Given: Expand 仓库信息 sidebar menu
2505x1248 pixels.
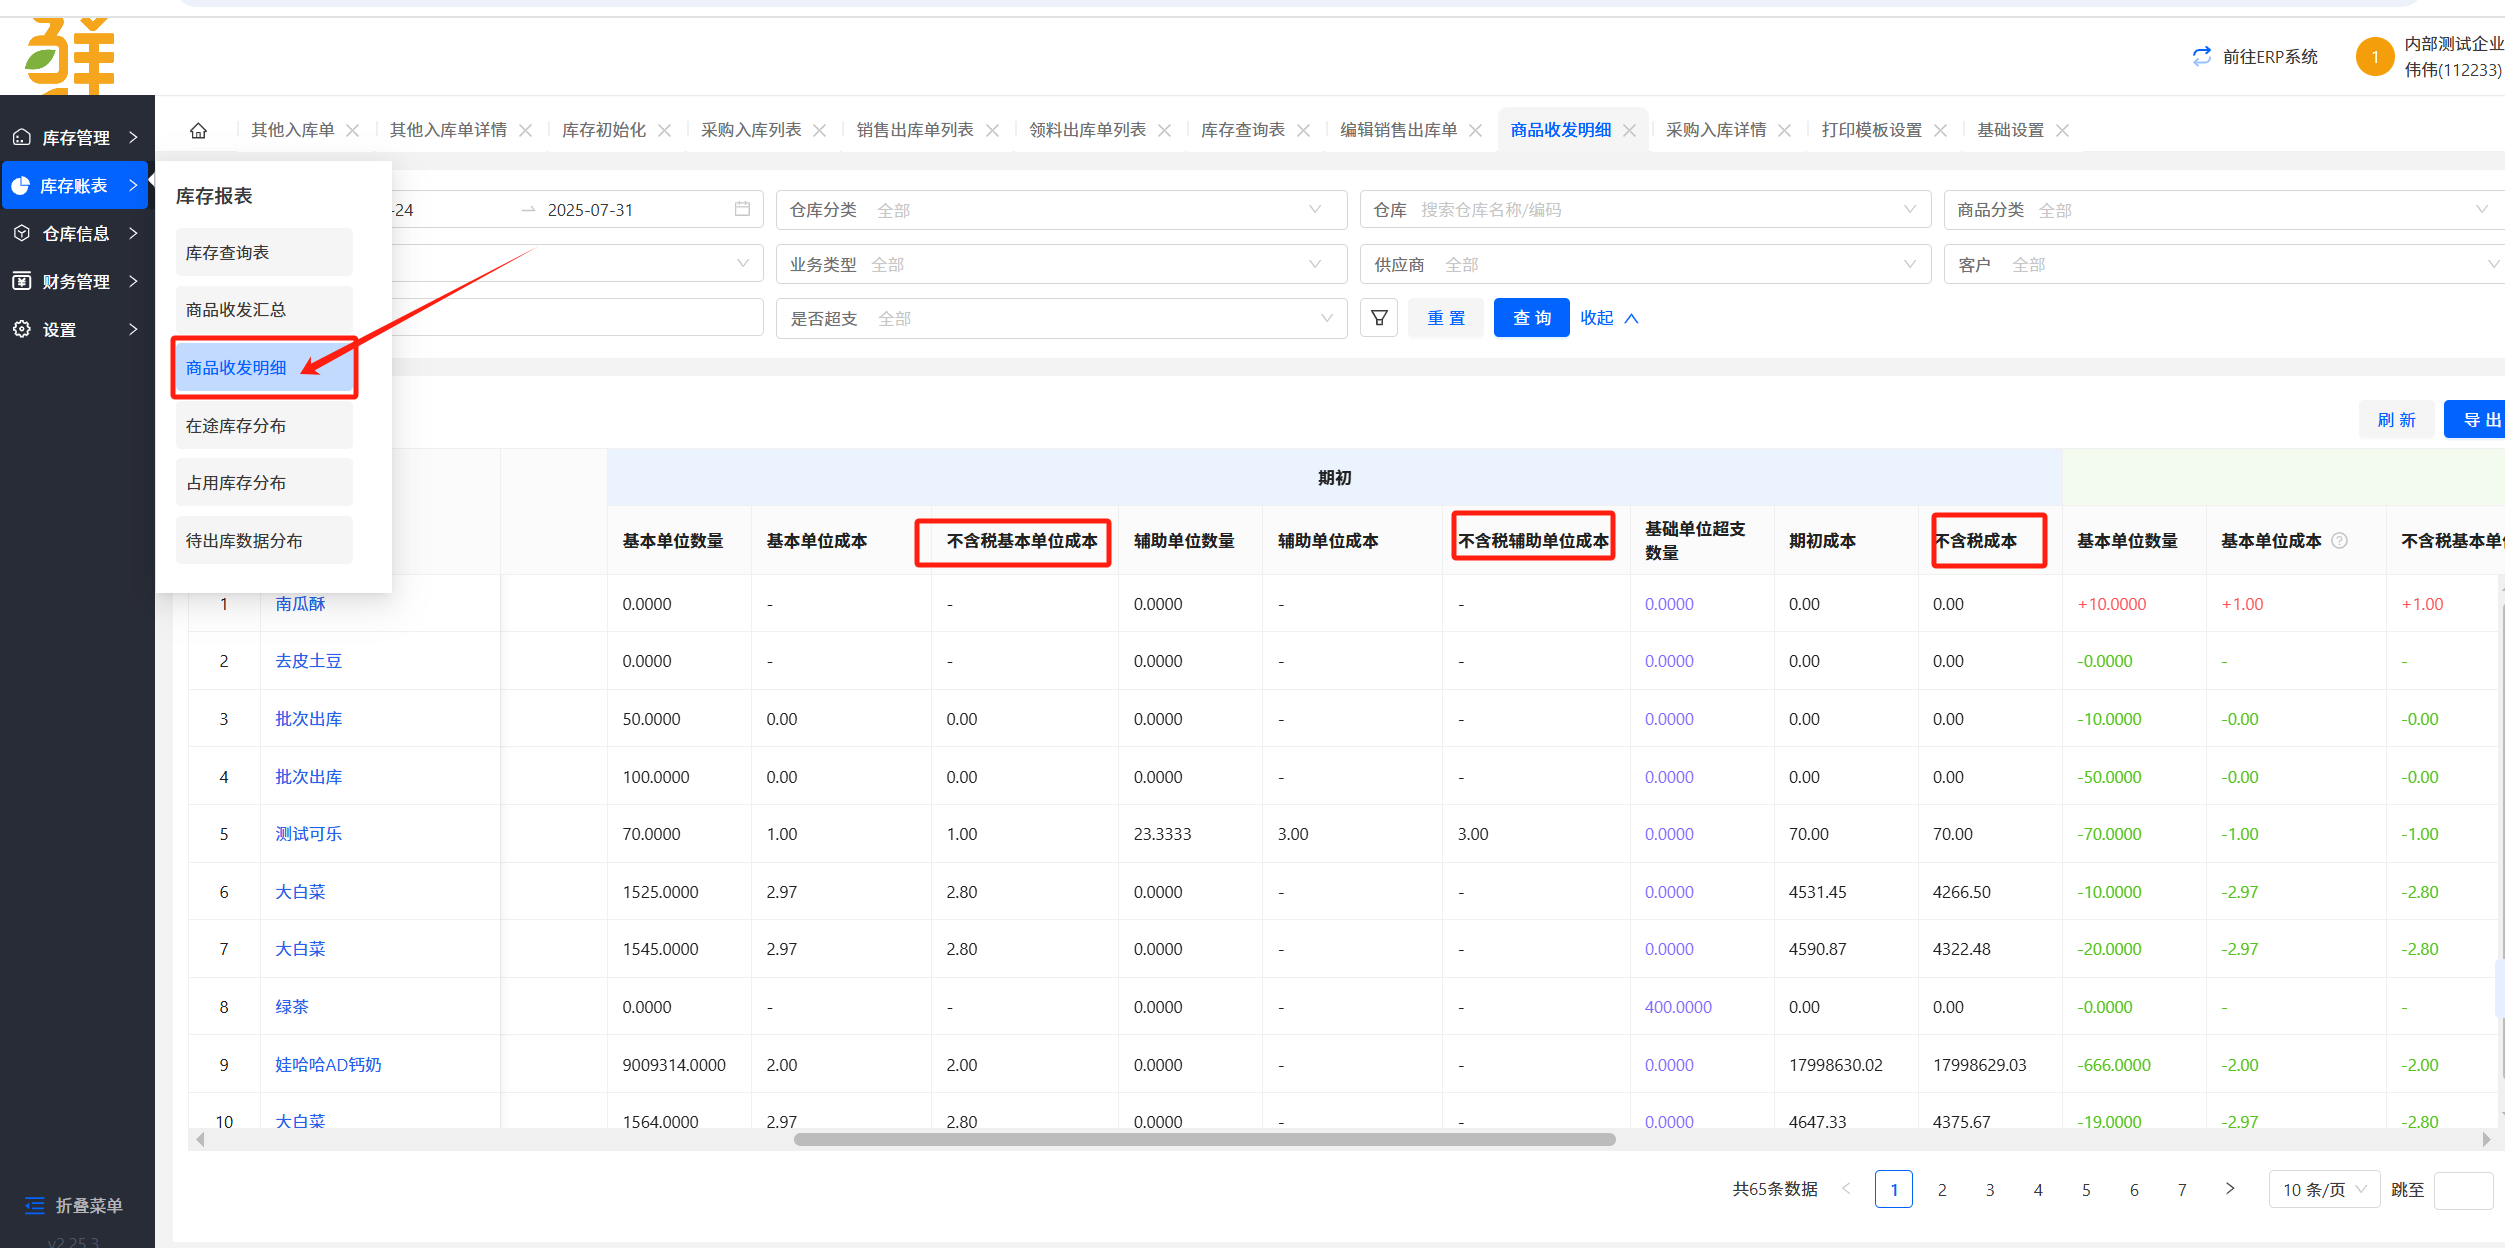Looking at the screenshot, I should click(x=75, y=233).
